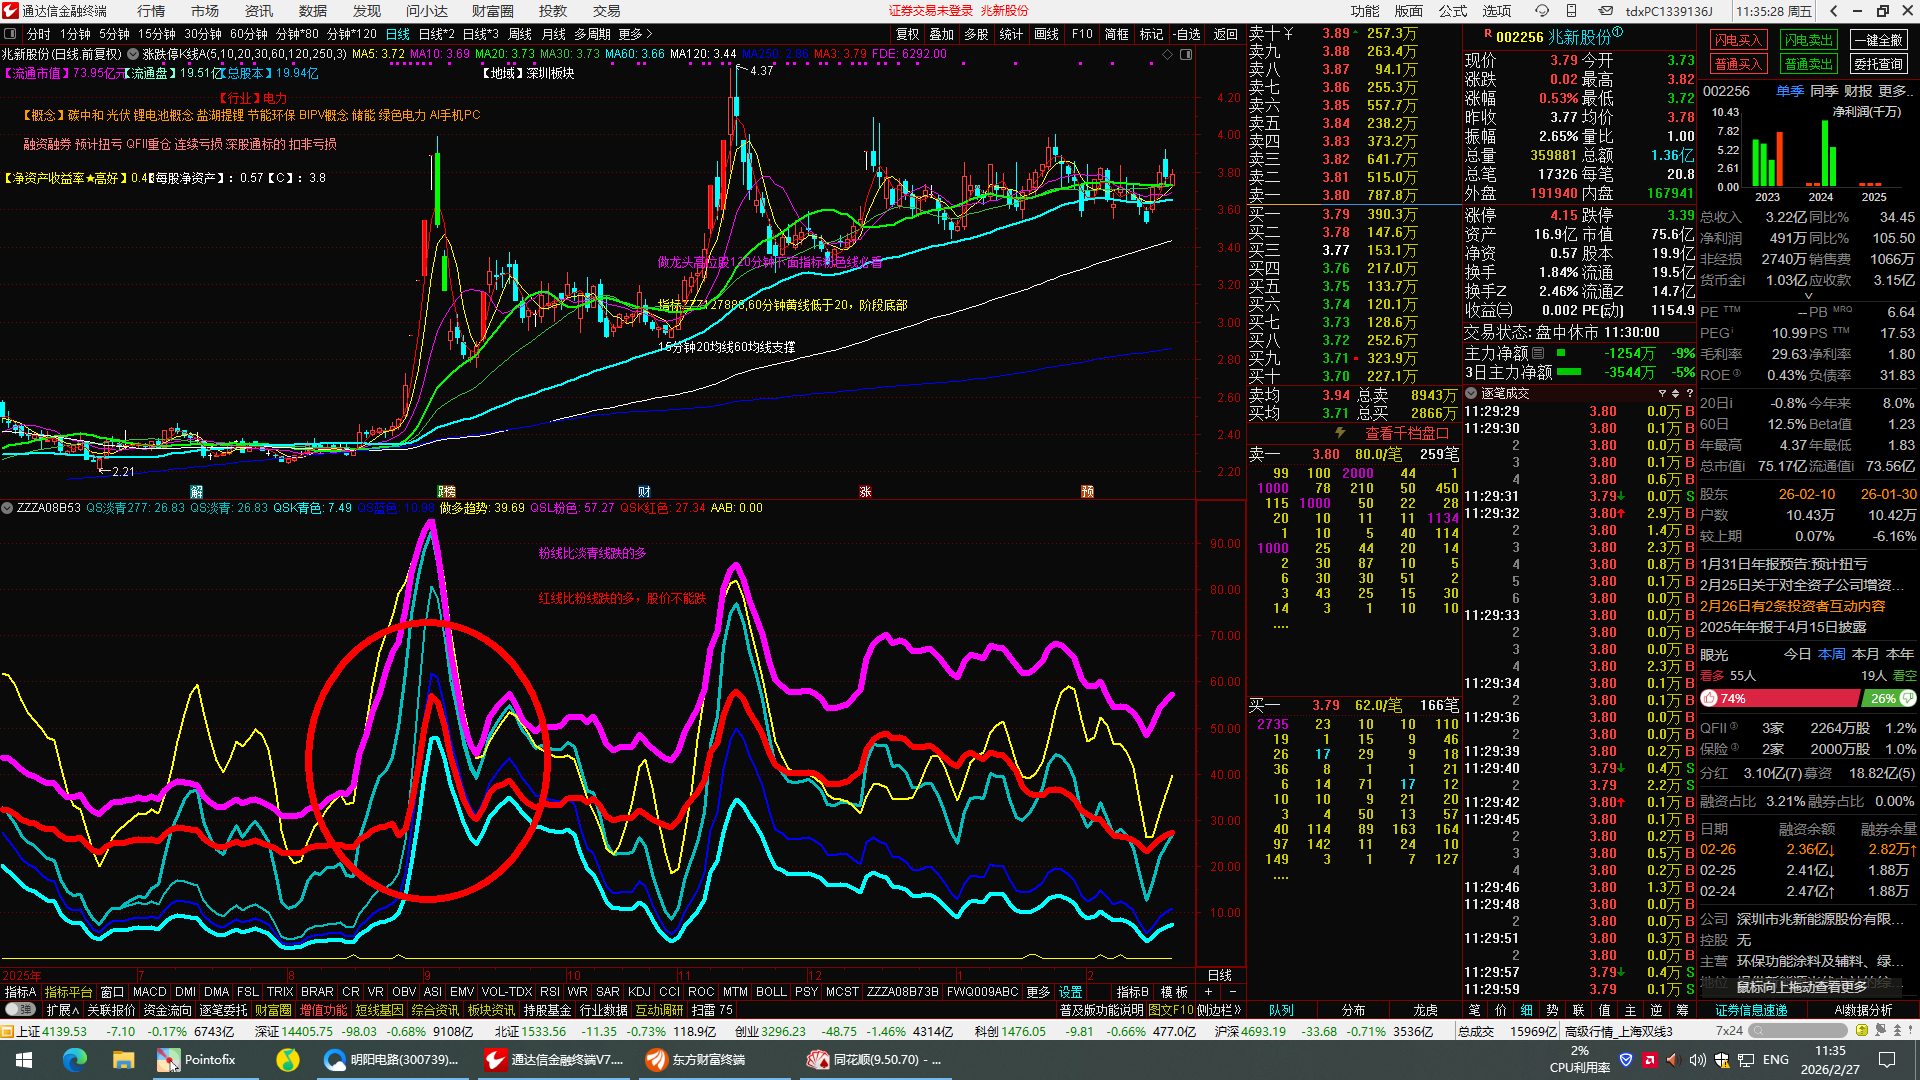Click the mail envelope icon in title bar
Viewport: 1920px width, 1080px height.
[1605, 11]
